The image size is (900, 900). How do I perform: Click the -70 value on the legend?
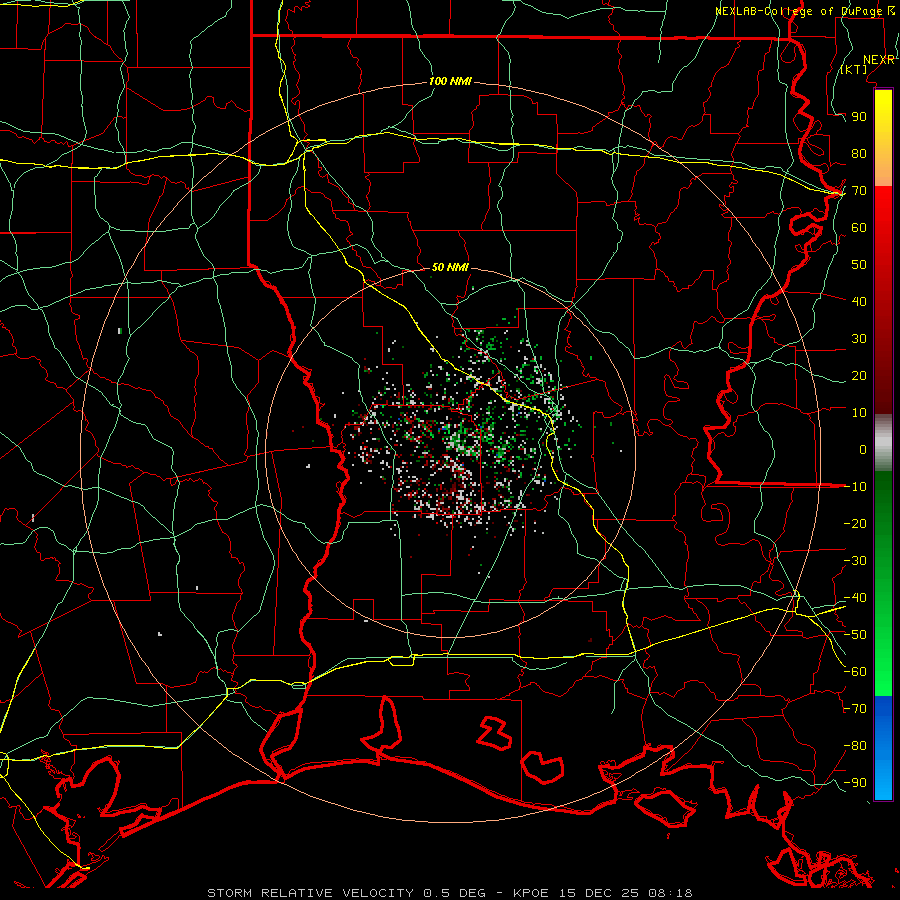[x=855, y=709]
